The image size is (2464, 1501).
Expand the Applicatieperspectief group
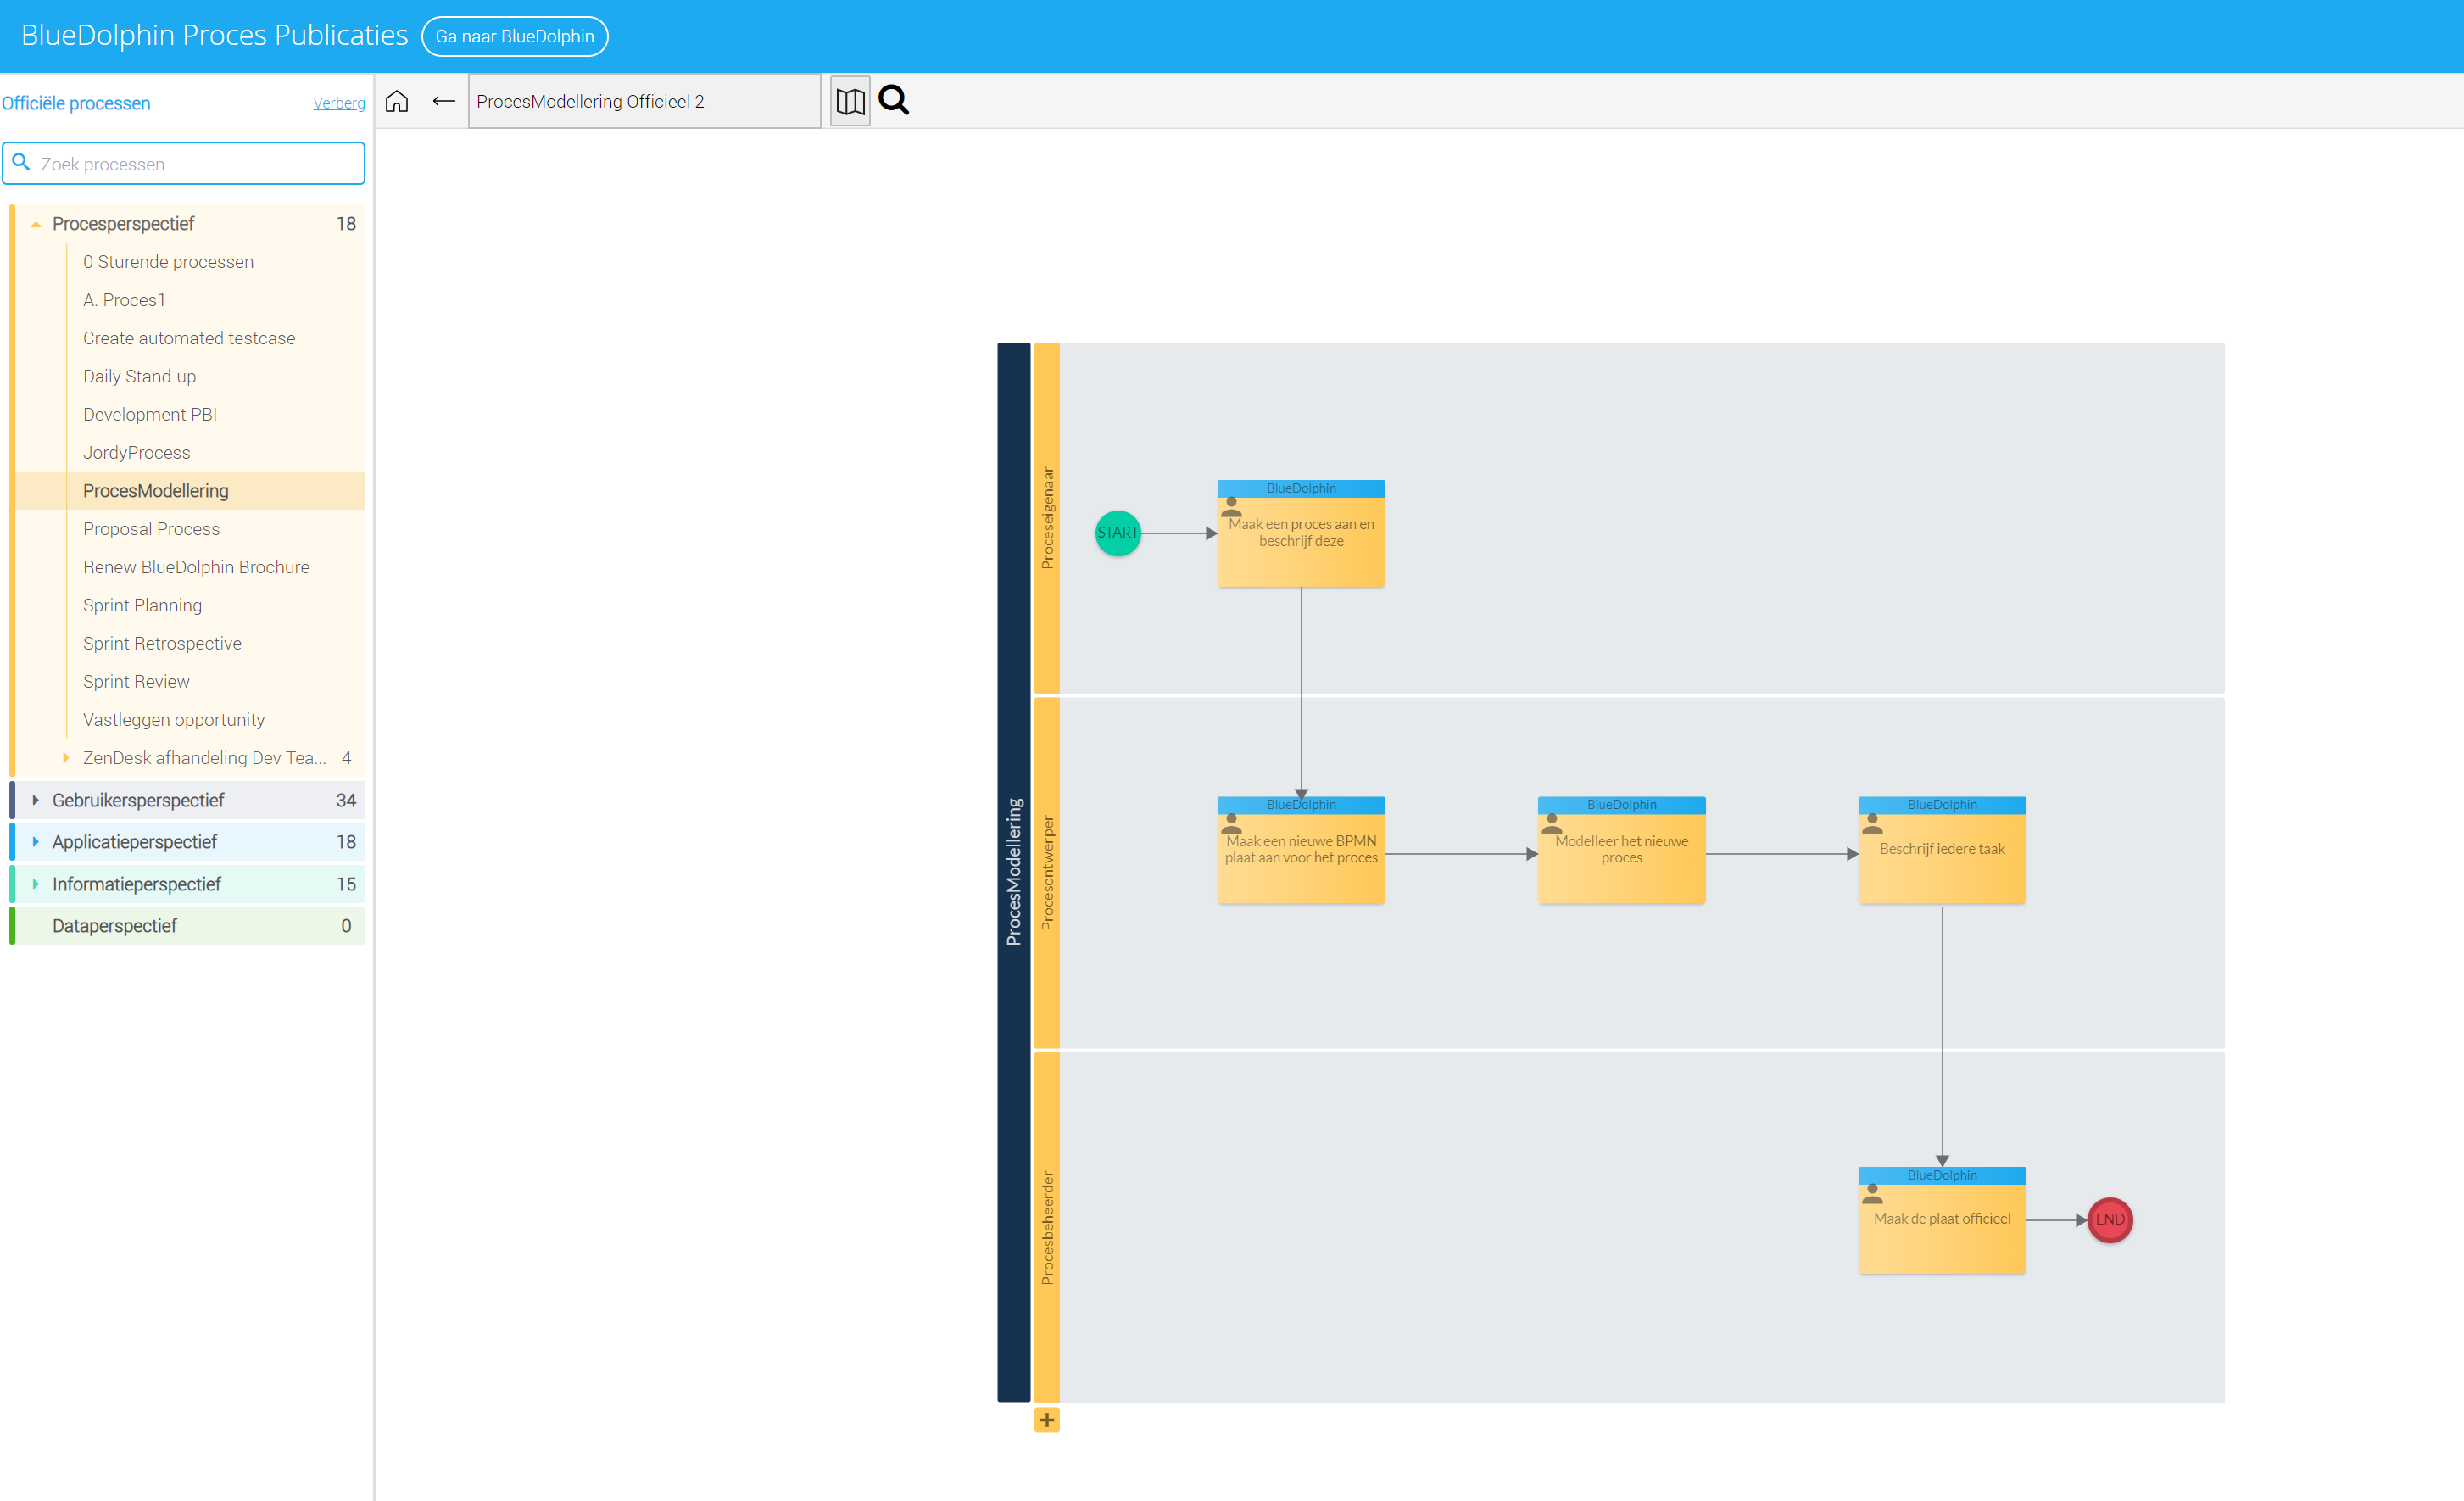[35, 842]
